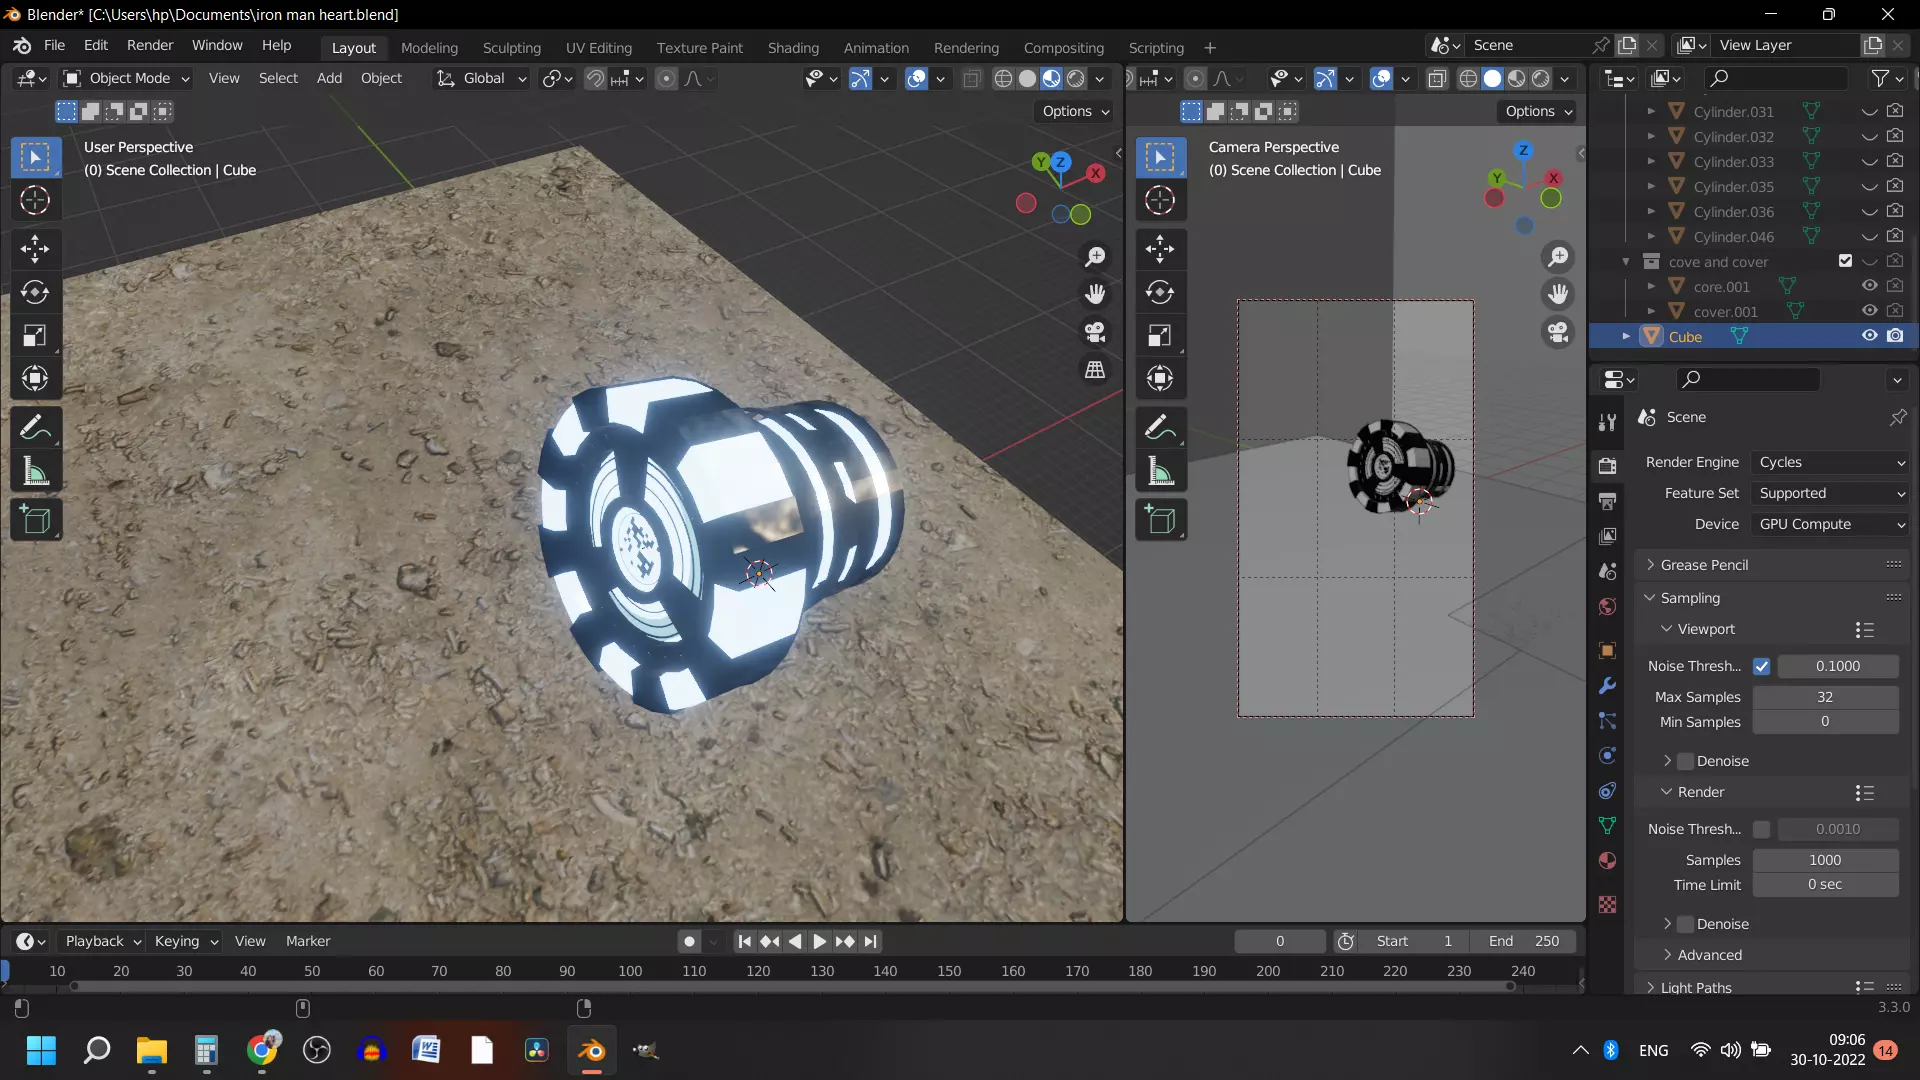This screenshot has width=1920, height=1080.
Task: Open the Global transform orientation dropdown
Action: point(481,78)
